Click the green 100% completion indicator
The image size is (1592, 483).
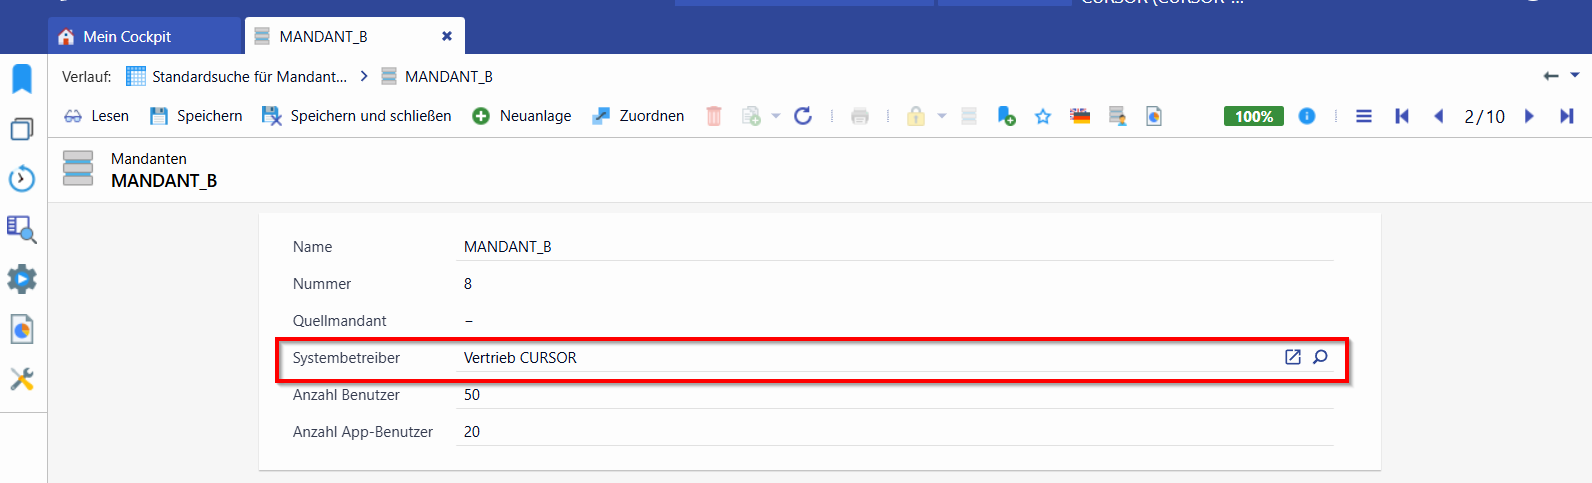[1254, 116]
